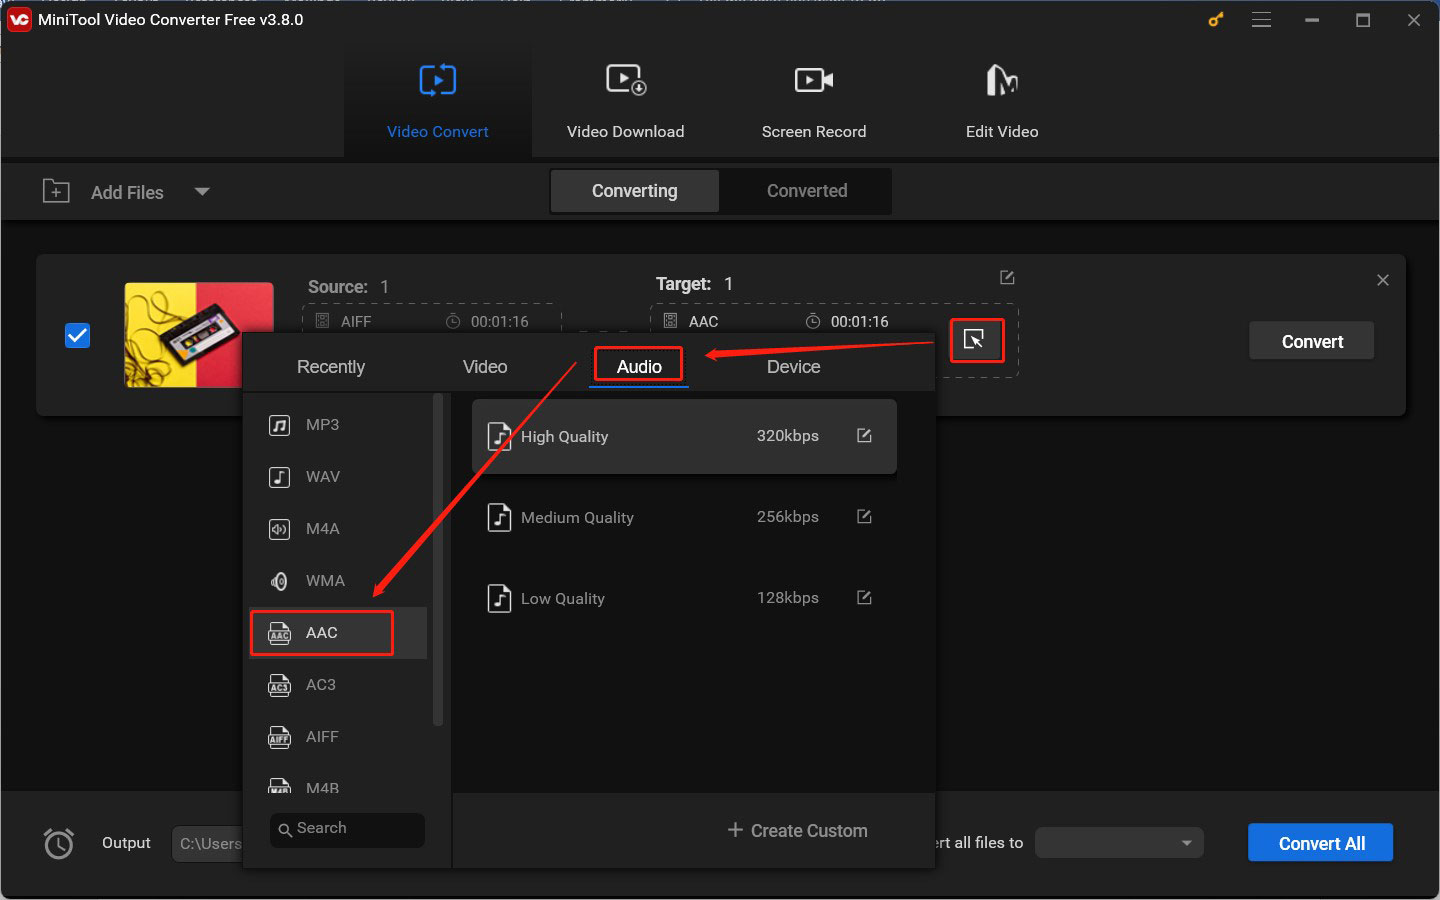Click the source AIFF format label
The height and width of the screenshot is (900, 1440).
[356, 321]
